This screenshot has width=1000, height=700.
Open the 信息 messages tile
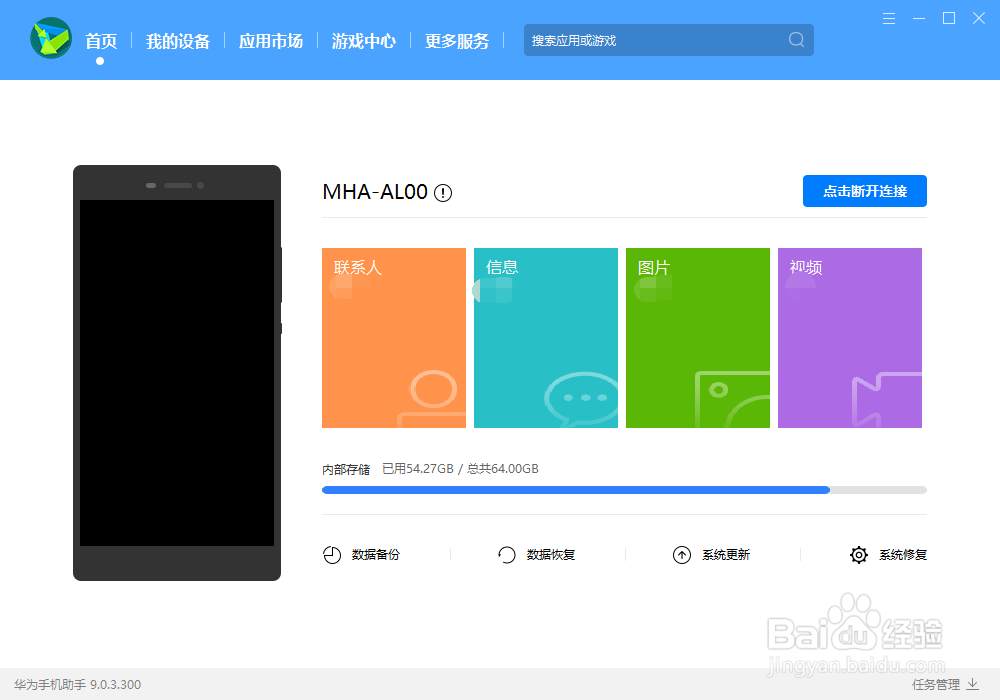coord(545,337)
